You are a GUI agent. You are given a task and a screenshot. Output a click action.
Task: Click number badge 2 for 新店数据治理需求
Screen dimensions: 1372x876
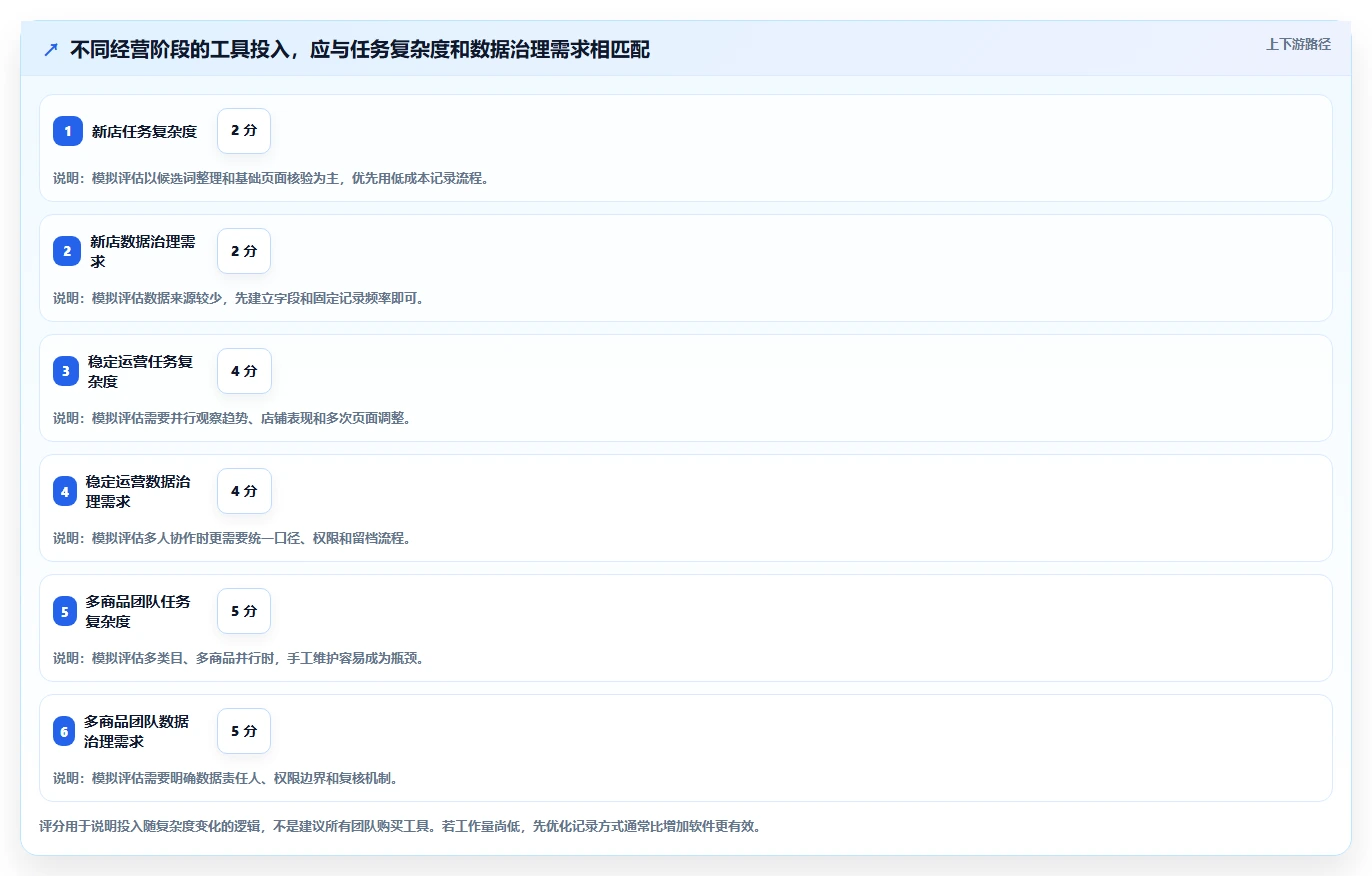point(67,251)
